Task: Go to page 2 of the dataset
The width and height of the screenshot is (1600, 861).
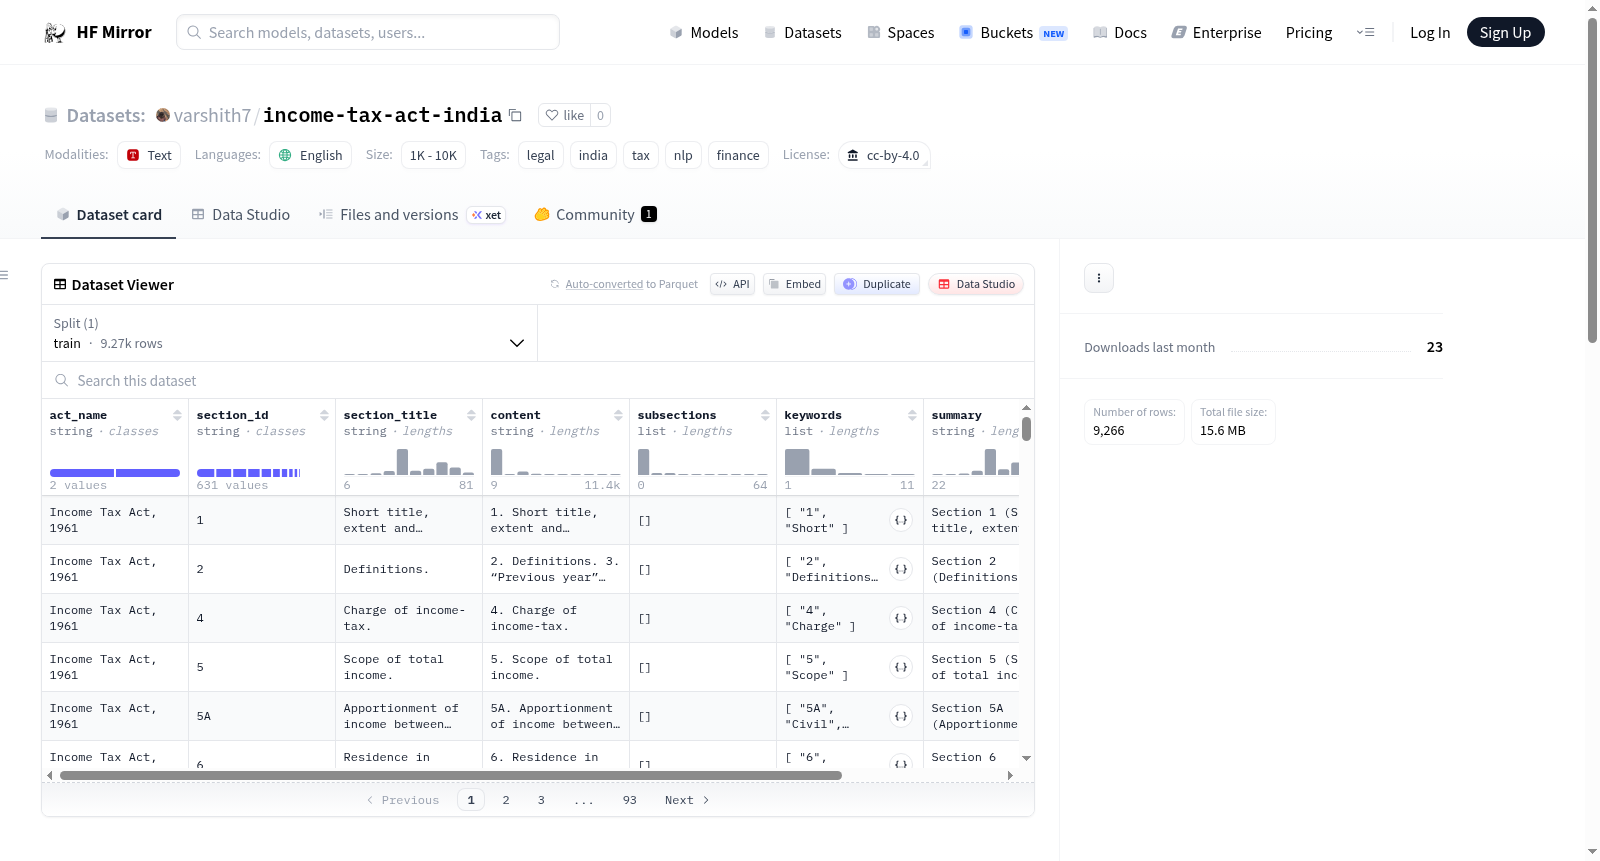Action: coord(506,800)
